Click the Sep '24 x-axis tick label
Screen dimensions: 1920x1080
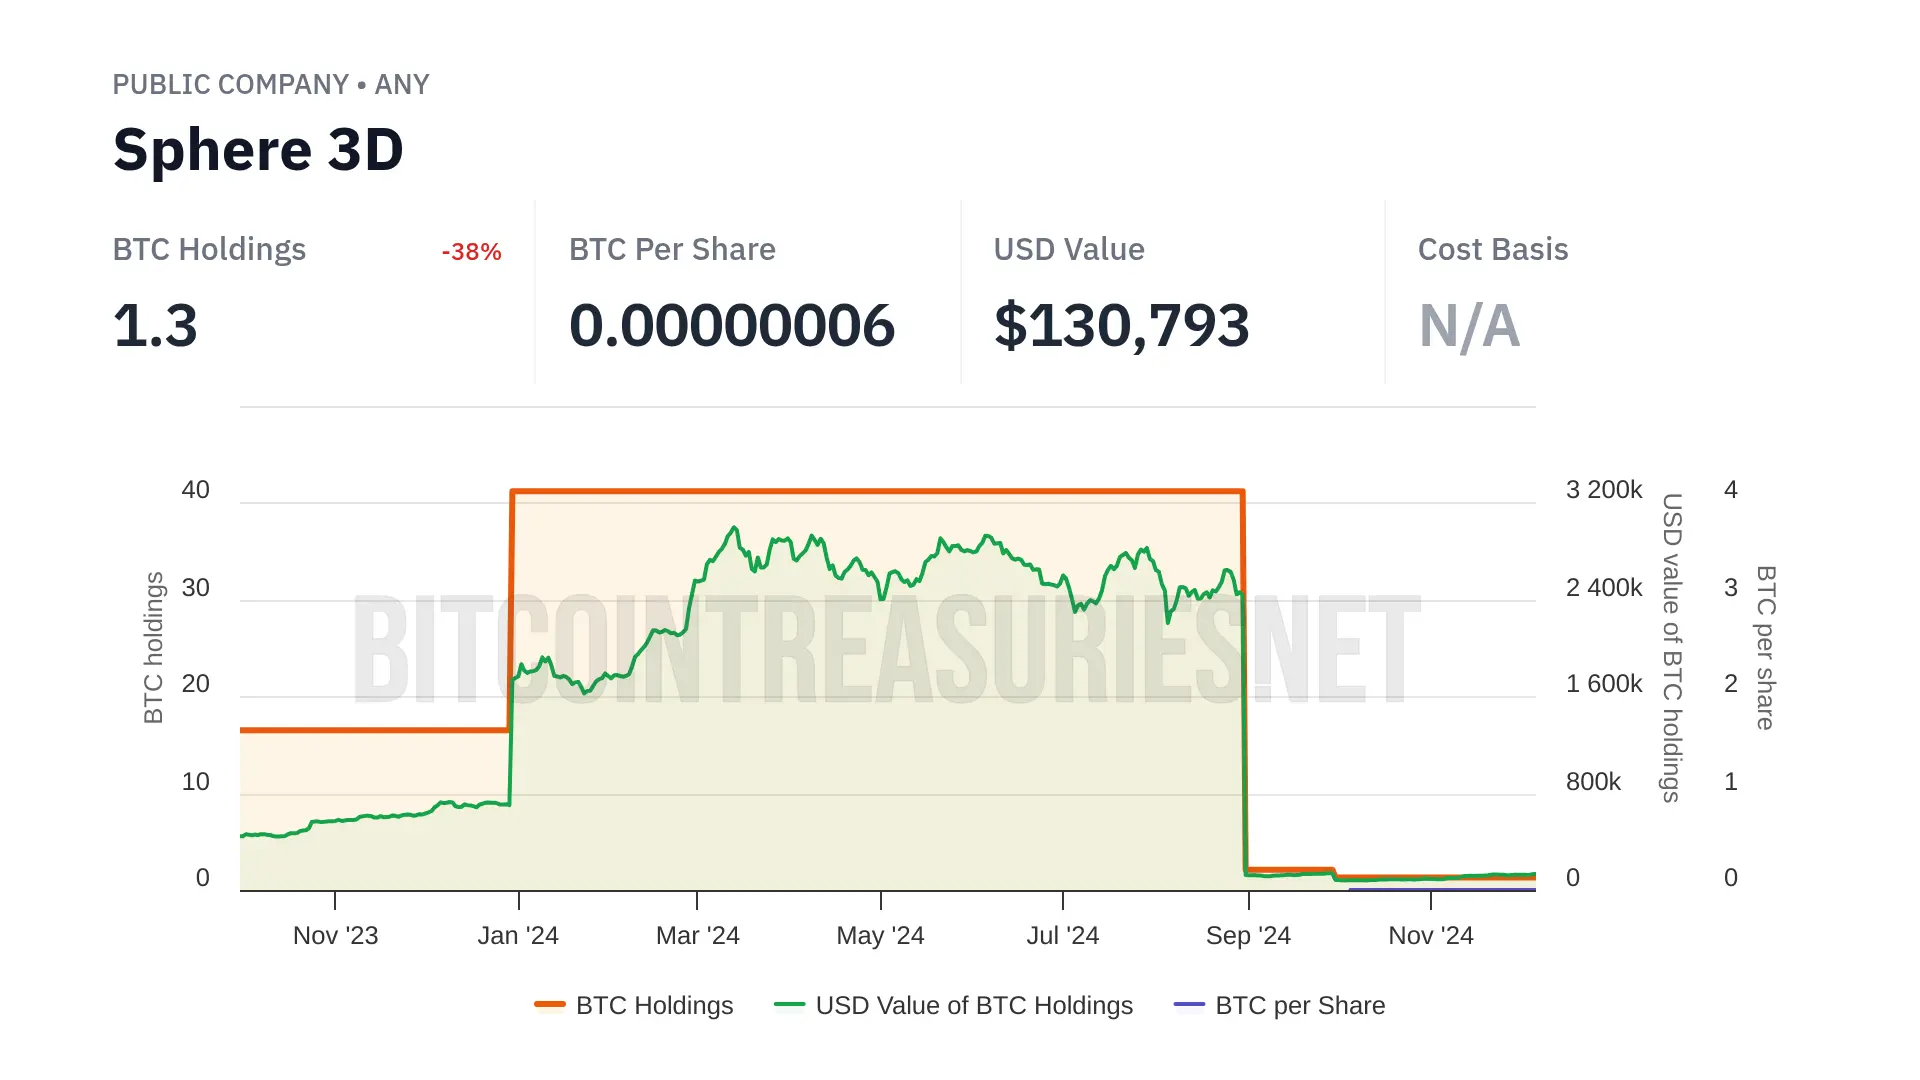click(x=1248, y=936)
